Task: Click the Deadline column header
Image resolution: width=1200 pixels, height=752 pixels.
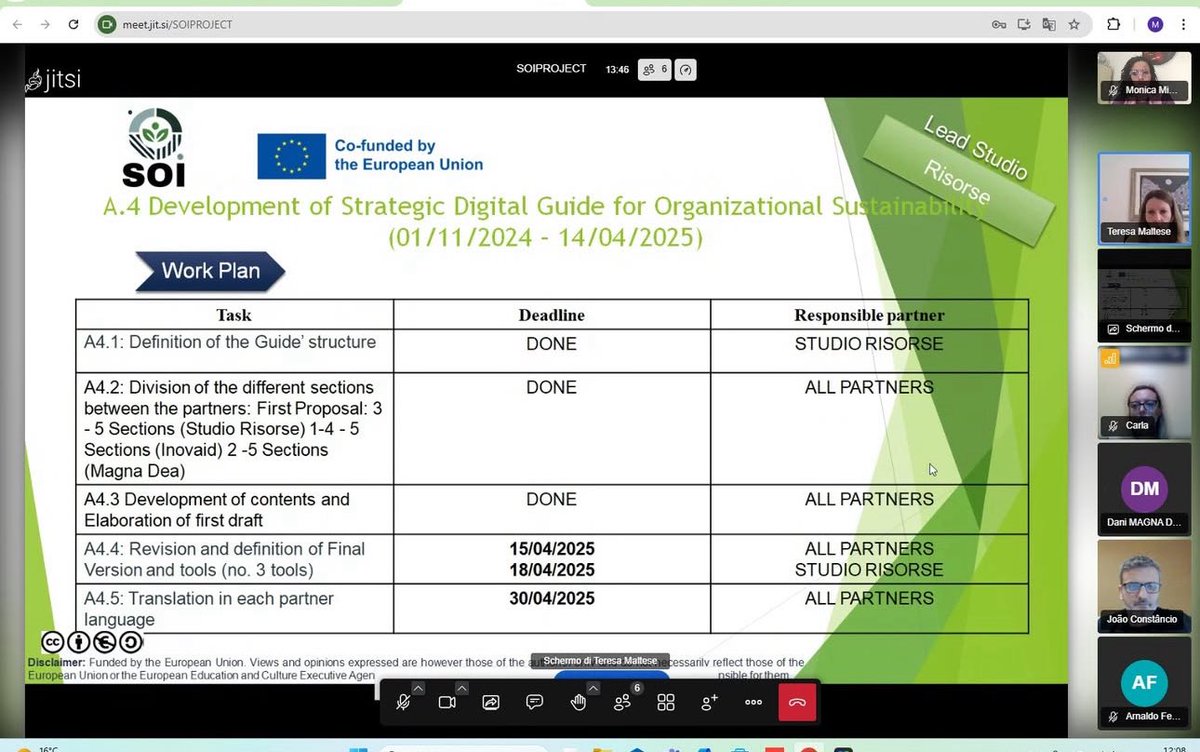Action: [552, 315]
